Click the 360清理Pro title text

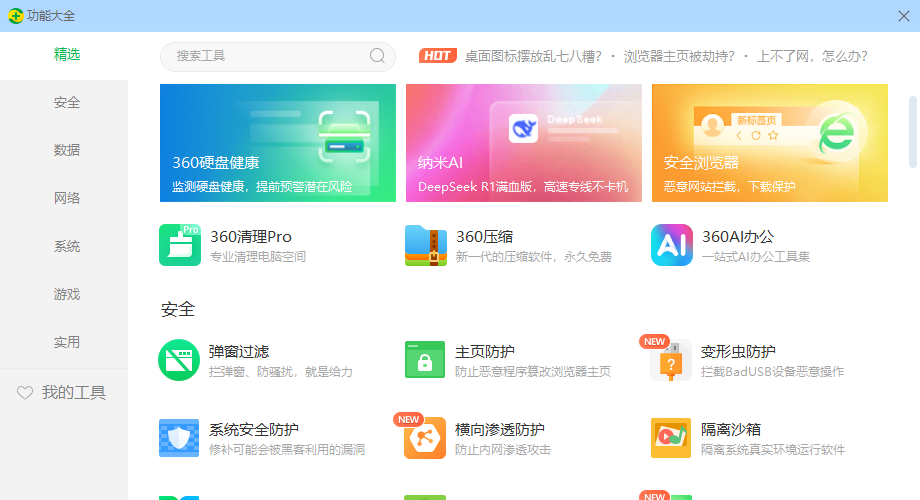251,237
